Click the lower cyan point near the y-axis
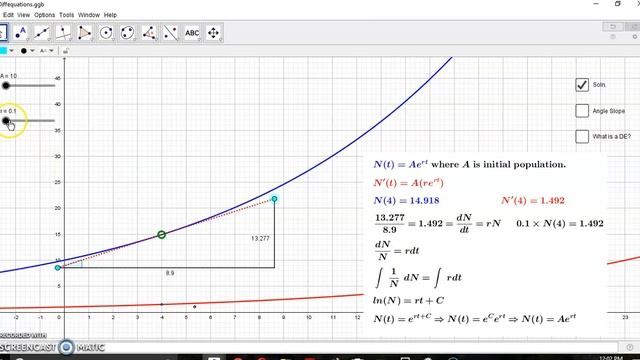Image resolution: width=640 pixels, height=360 pixels. pyautogui.click(x=58, y=268)
